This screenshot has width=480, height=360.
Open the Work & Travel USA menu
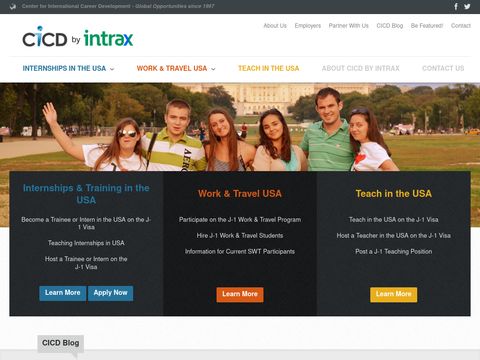pos(172,68)
